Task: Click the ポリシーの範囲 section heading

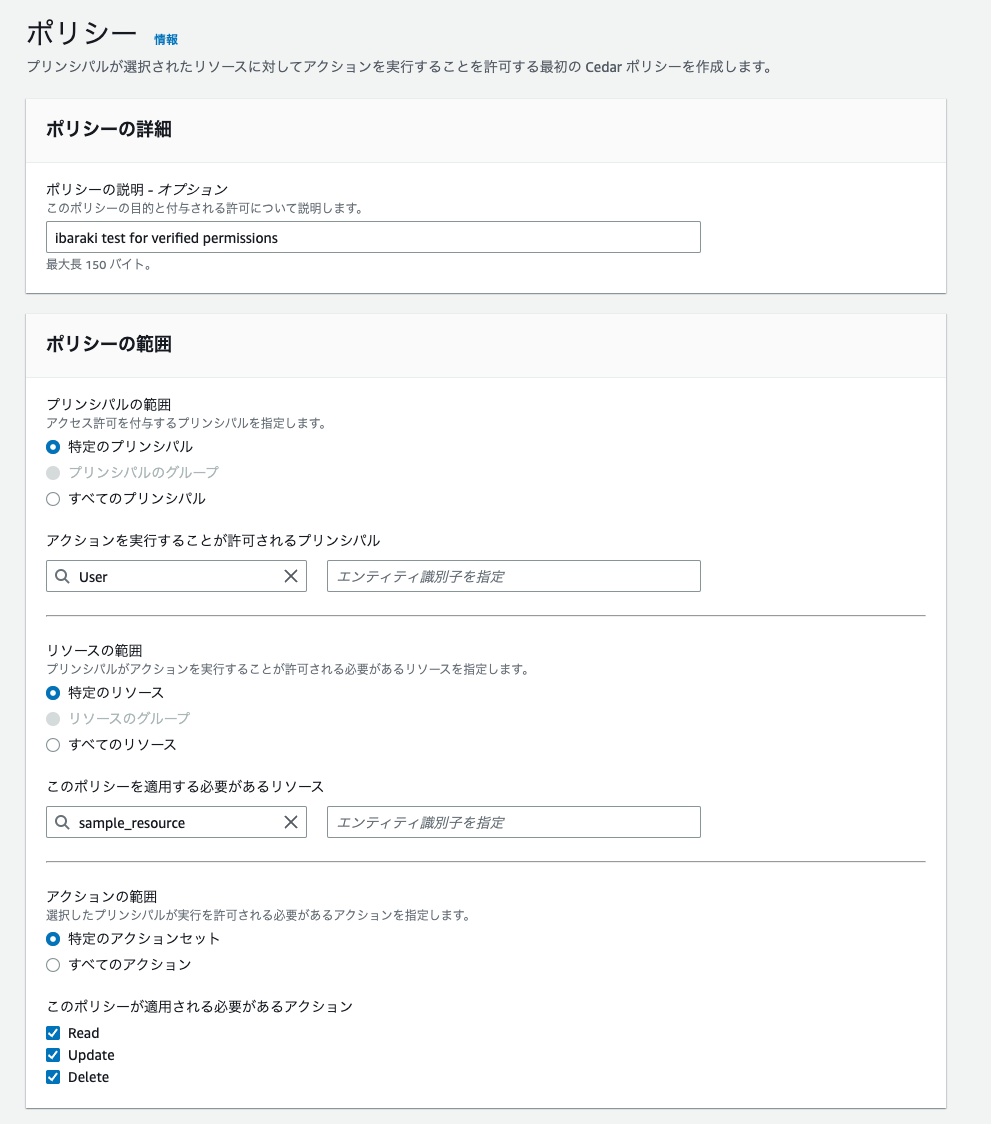Action: 109,344
